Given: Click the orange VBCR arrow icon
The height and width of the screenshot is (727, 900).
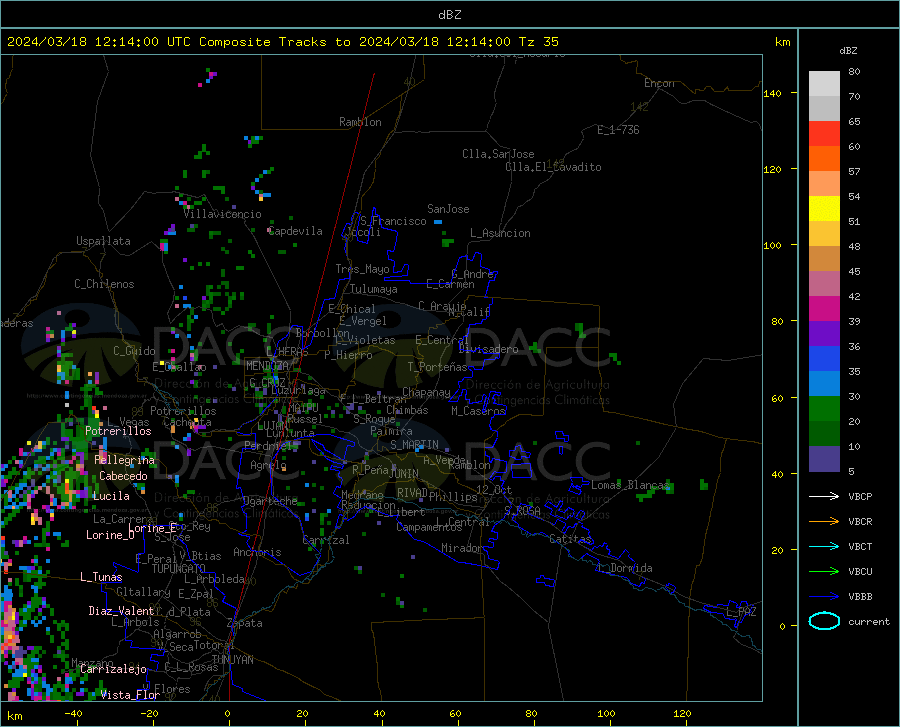Looking at the screenshot, I should (x=824, y=522).
